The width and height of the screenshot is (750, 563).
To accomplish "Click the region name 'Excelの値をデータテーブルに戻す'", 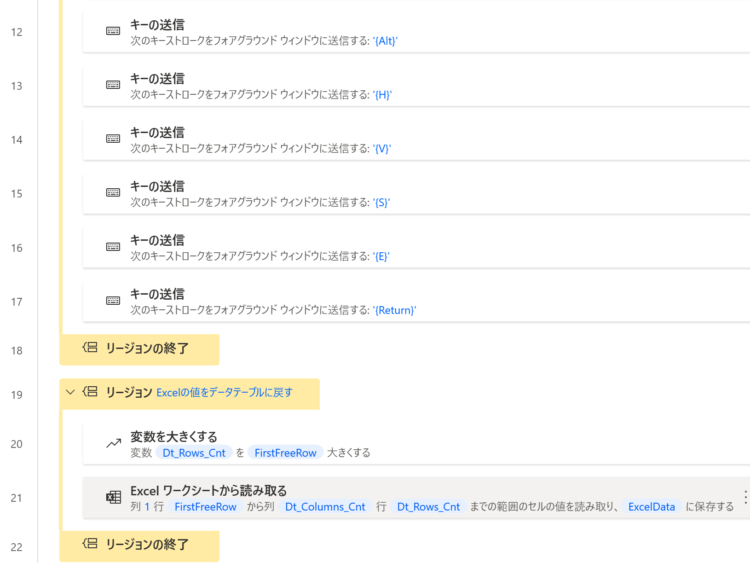I will [224, 393].
